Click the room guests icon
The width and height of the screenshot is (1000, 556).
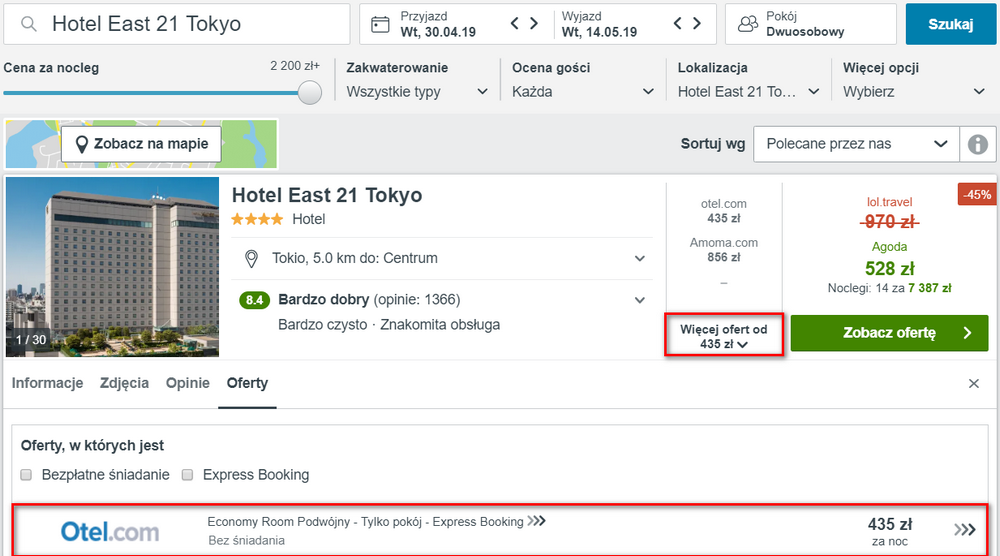tap(747, 24)
